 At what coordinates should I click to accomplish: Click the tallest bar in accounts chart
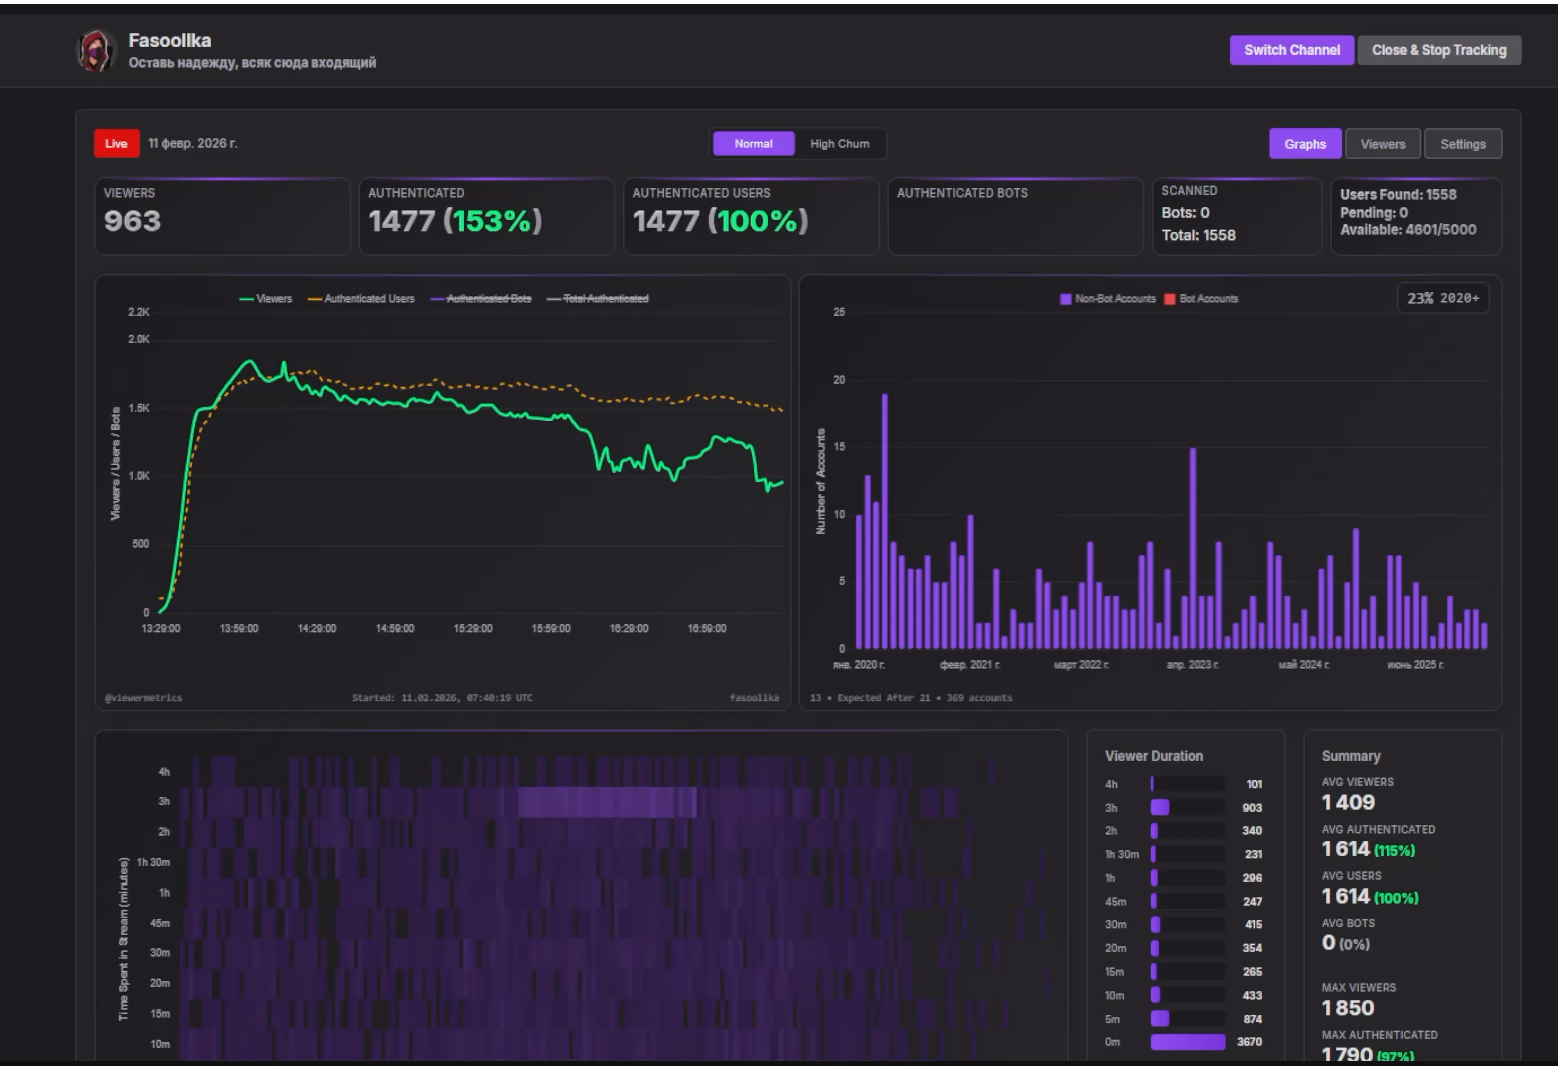click(x=885, y=521)
